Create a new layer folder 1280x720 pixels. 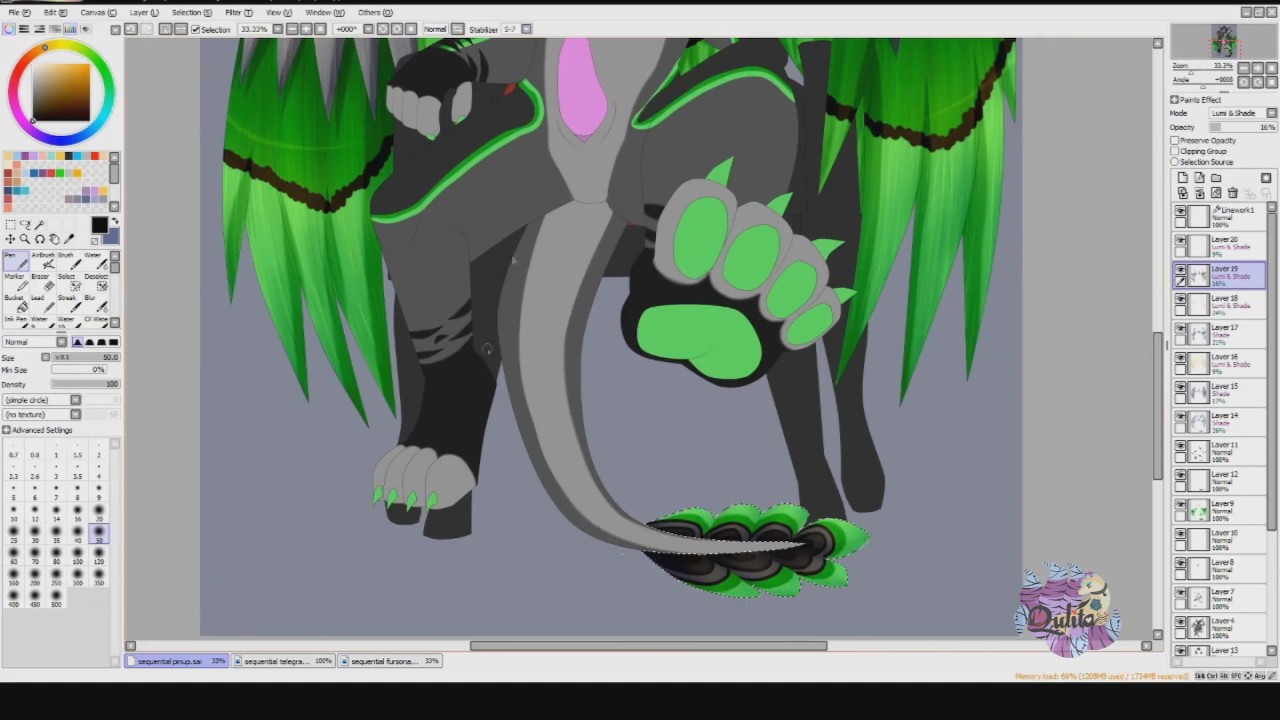tap(1216, 178)
